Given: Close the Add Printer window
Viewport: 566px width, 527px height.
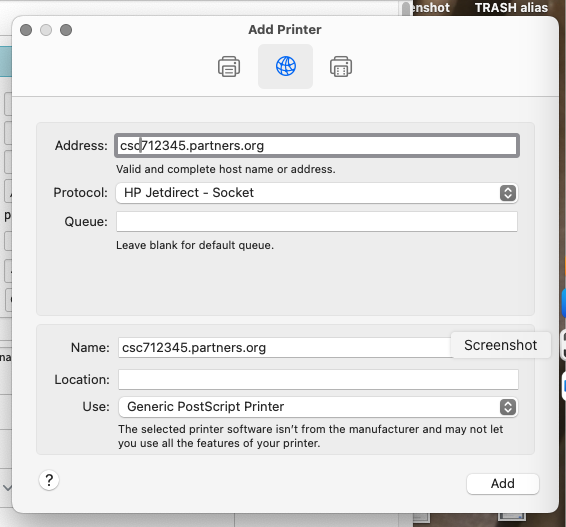Looking at the screenshot, I should pos(26,30).
